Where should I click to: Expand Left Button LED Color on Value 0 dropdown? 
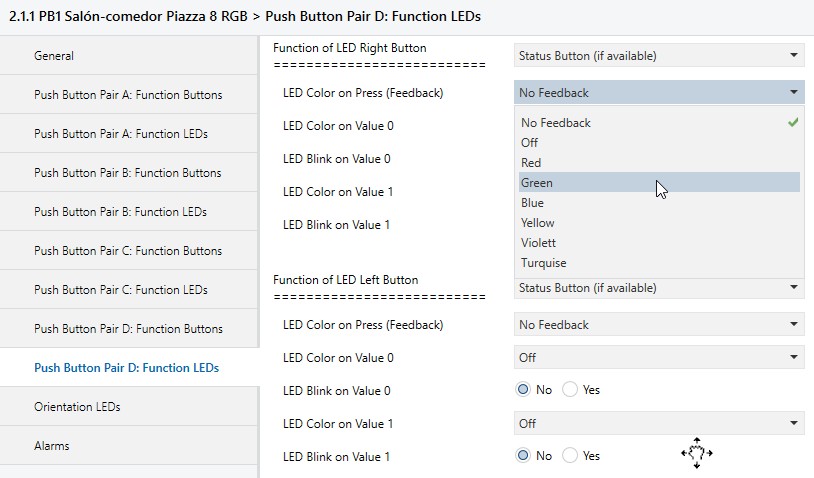pyautogui.click(x=659, y=357)
